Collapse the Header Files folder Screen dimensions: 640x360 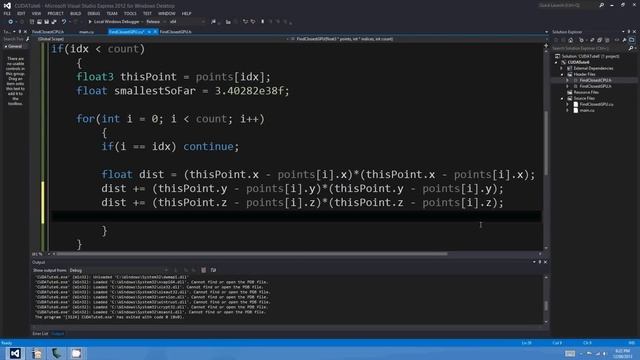562,75
